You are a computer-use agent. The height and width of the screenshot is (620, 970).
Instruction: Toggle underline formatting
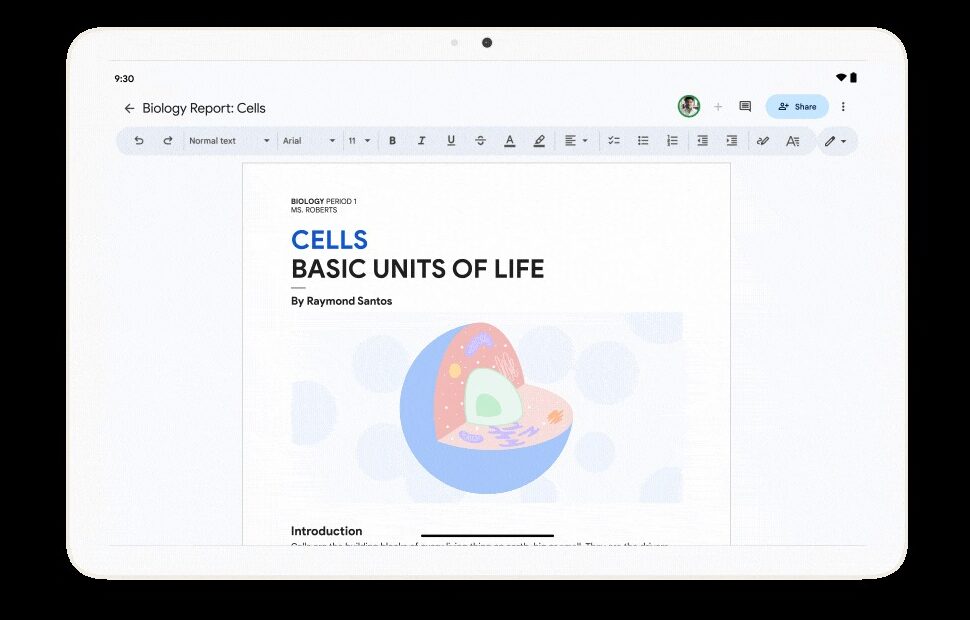point(451,141)
